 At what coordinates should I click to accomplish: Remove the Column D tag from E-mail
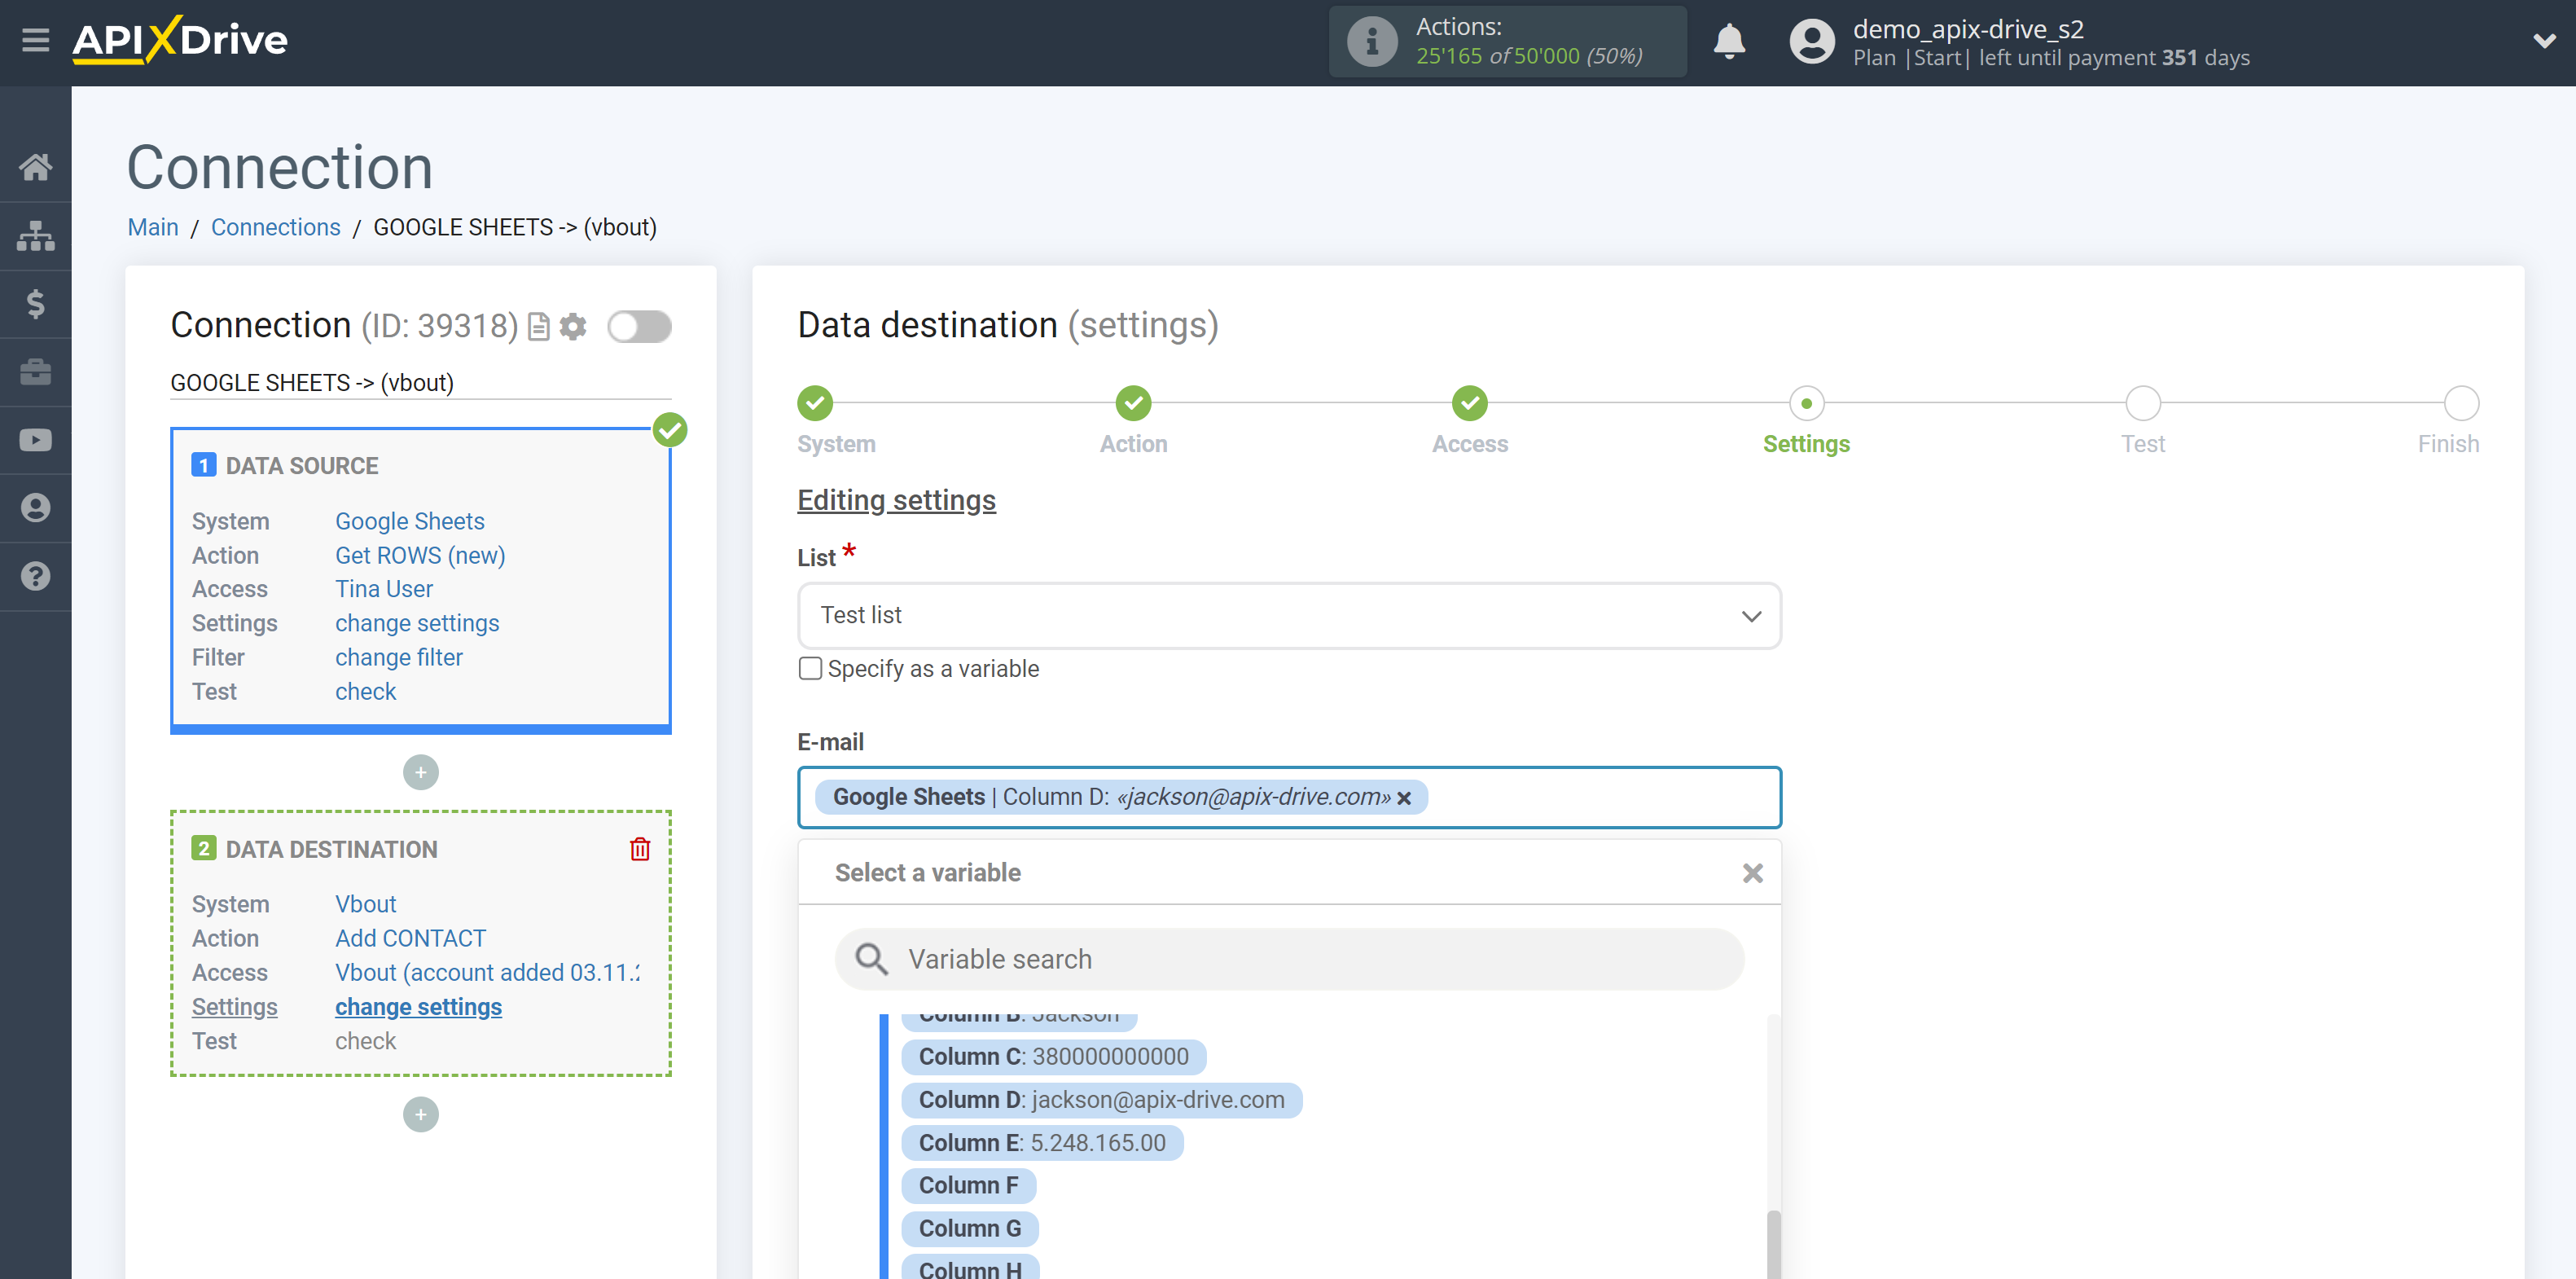click(1404, 798)
